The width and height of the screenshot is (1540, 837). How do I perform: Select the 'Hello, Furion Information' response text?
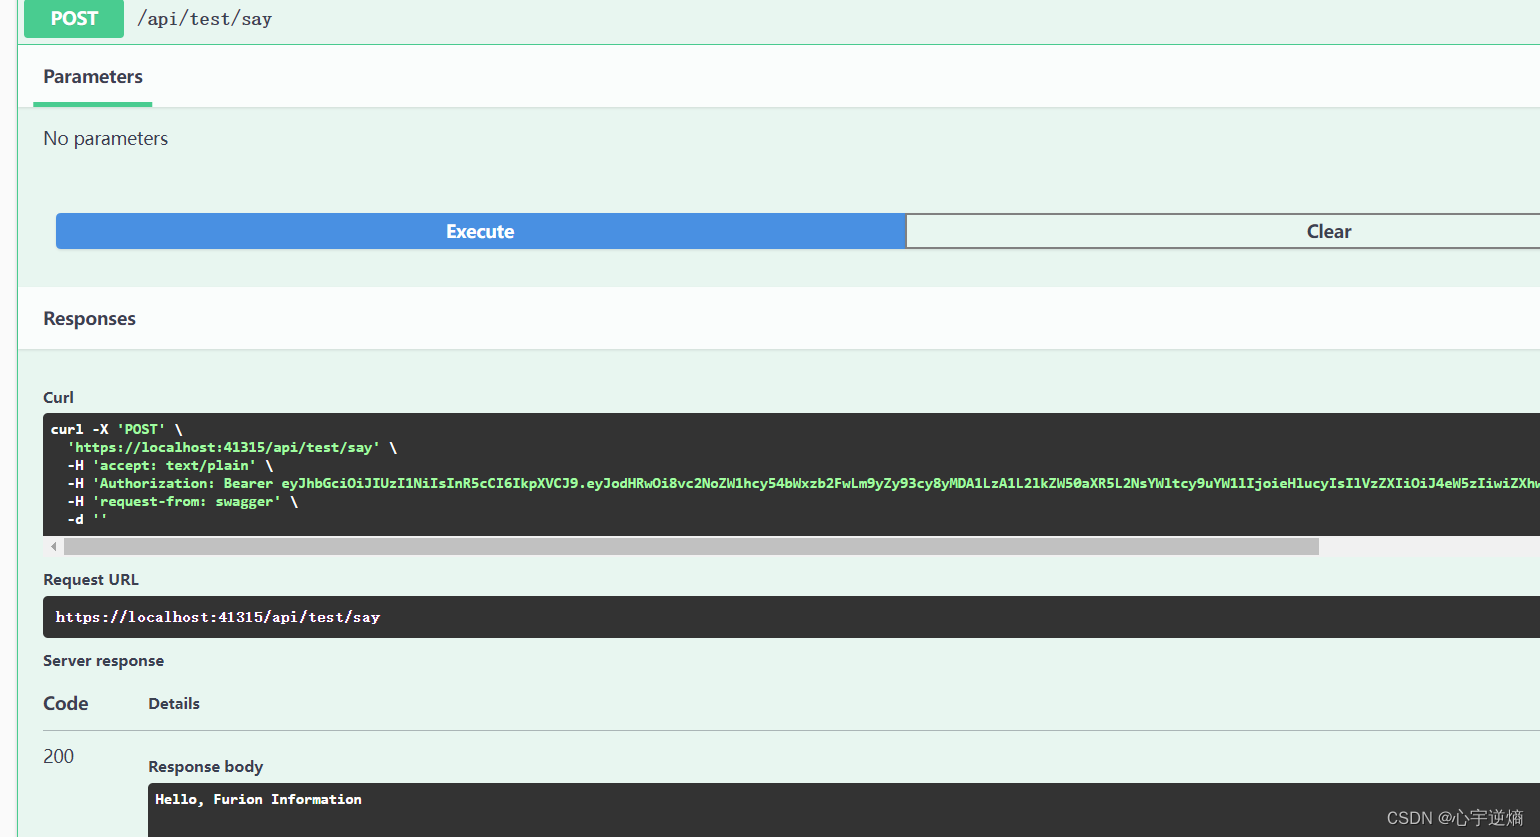point(258,799)
